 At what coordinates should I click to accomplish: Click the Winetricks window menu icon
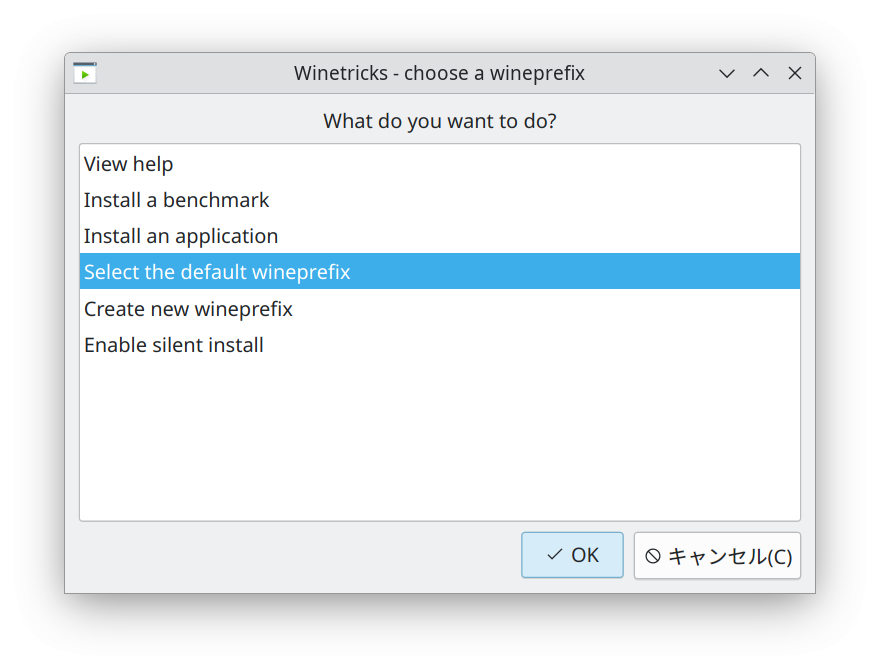point(85,73)
